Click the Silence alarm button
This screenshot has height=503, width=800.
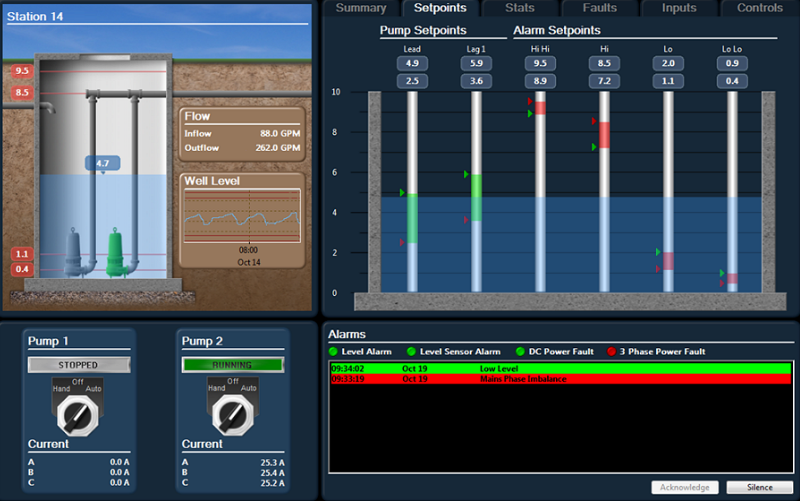tap(760, 487)
